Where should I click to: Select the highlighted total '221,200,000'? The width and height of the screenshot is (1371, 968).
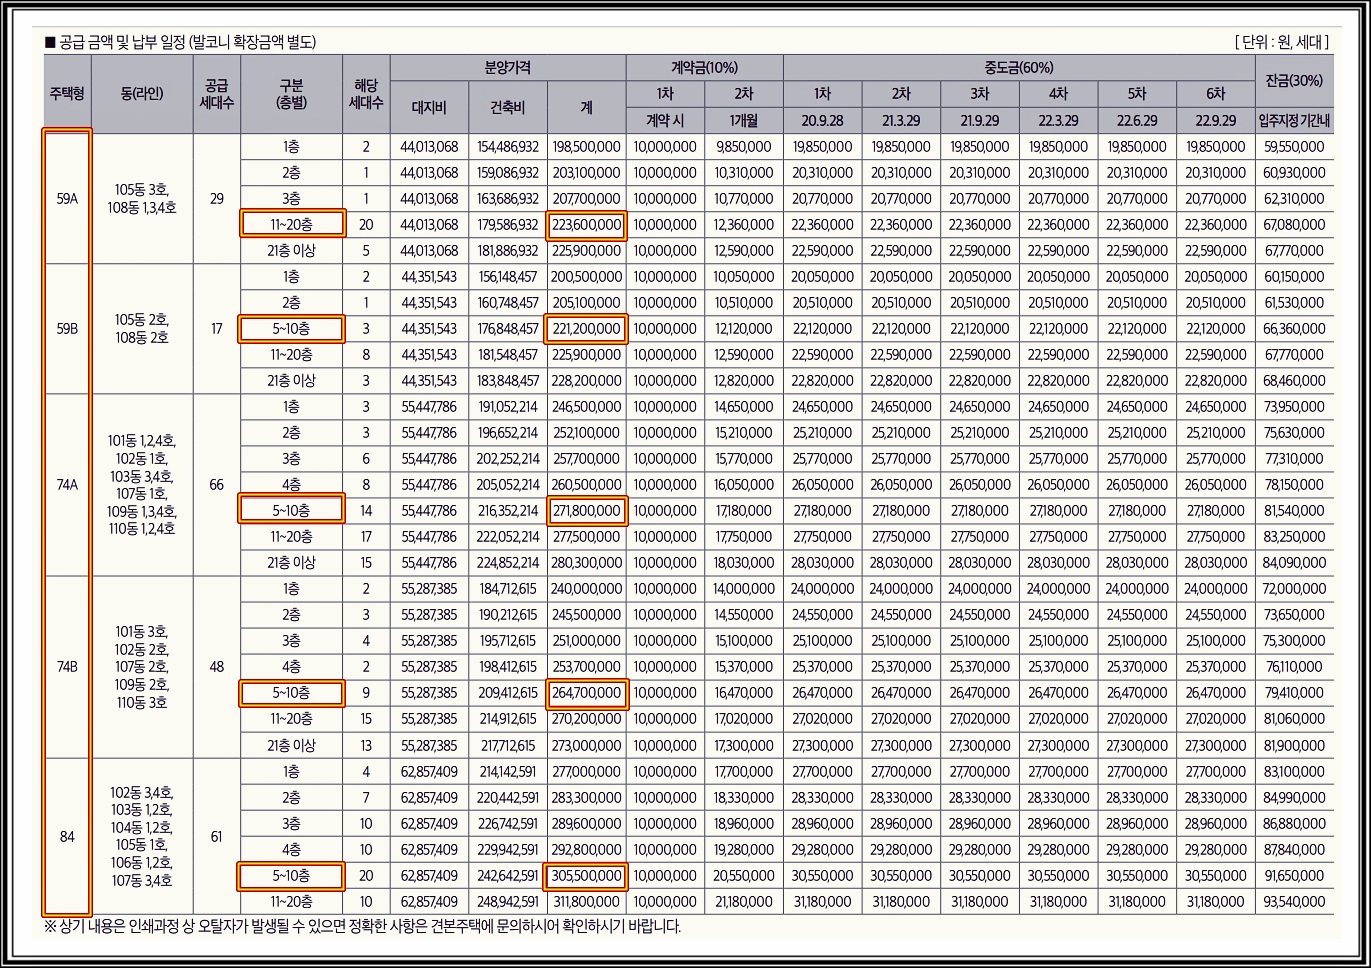[x=587, y=329]
